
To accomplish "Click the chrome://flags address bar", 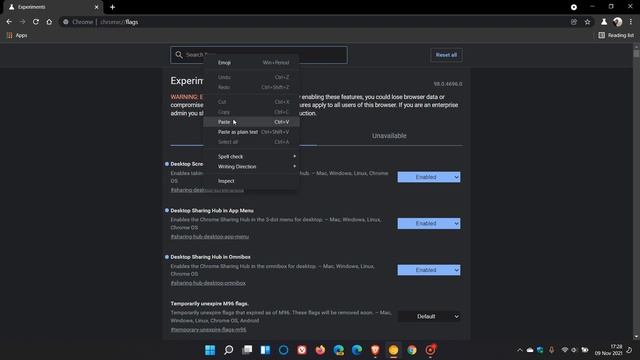I will pyautogui.click(x=314, y=22).
